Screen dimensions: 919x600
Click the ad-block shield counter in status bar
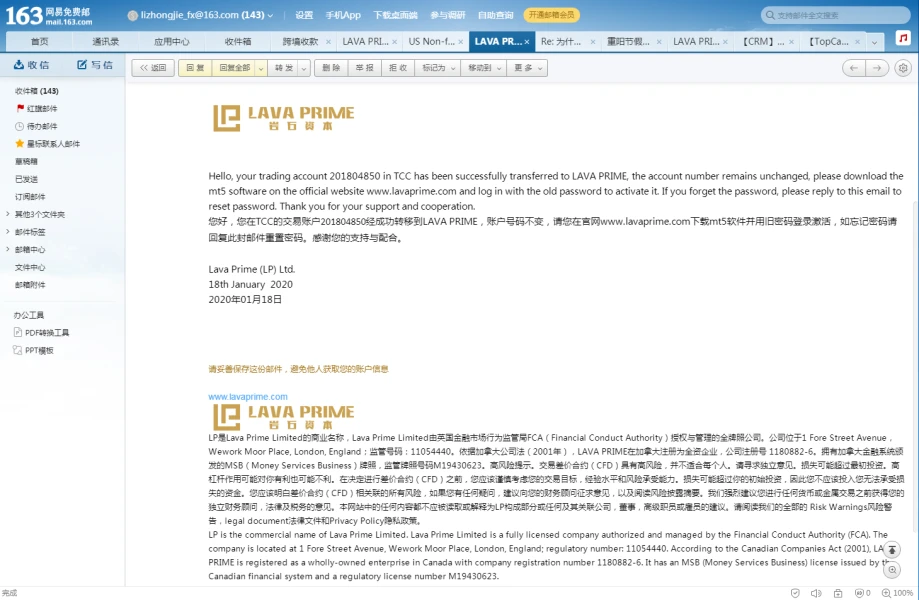(x=863, y=593)
